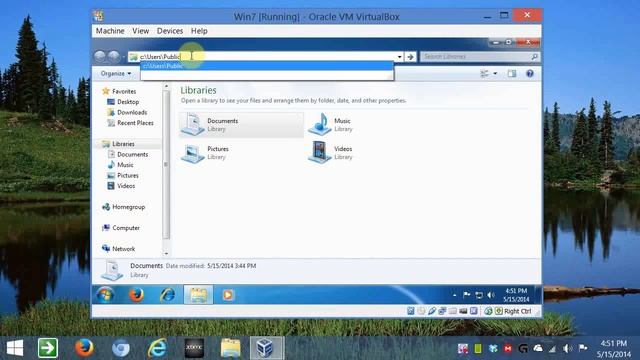This screenshot has width=640, height=360.
Task: Click the VirtualBox USB devices status icon
Action: pos(432,311)
